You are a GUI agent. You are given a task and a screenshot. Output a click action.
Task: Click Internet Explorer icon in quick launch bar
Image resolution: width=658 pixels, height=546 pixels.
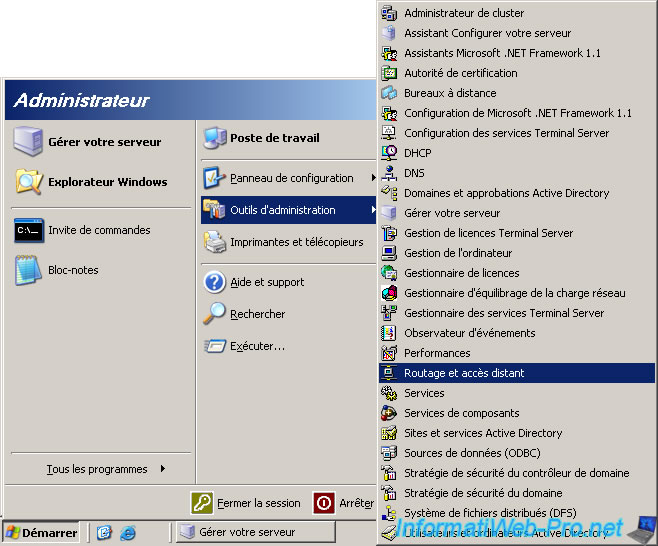[127, 533]
